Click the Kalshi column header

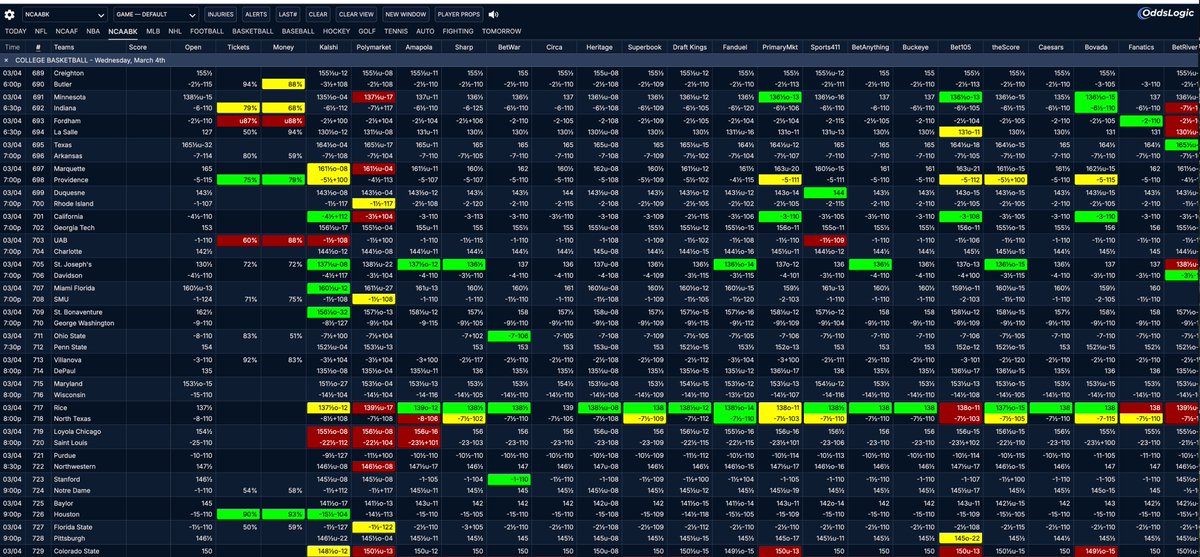point(330,46)
